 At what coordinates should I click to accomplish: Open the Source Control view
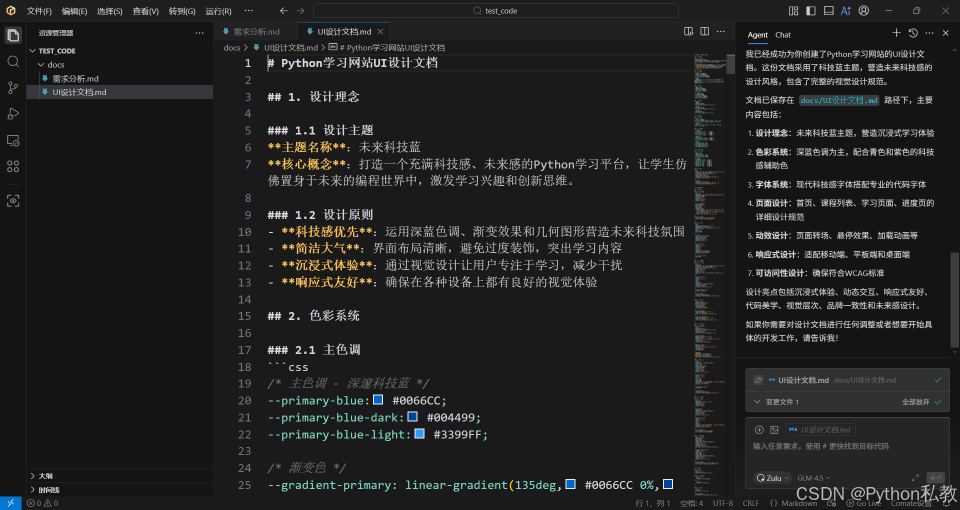tap(13, 87)
